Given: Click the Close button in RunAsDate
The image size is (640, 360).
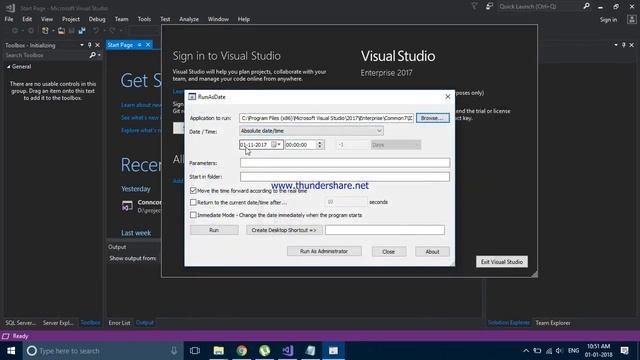Looking at the screenshot, I should point(389,251).
